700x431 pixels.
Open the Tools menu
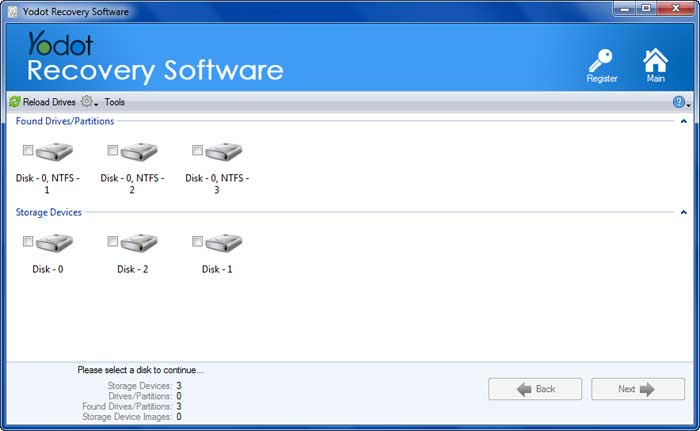pyautogui.click(x=115, y=102)
